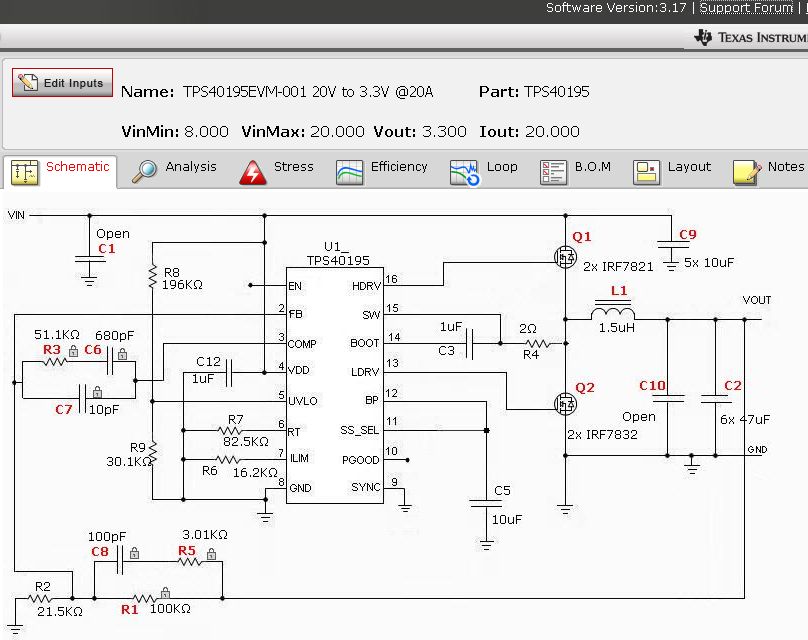Select the L1 inductor symbol
Viewport: 808px width, 640px height.
(x=612, y=310)
